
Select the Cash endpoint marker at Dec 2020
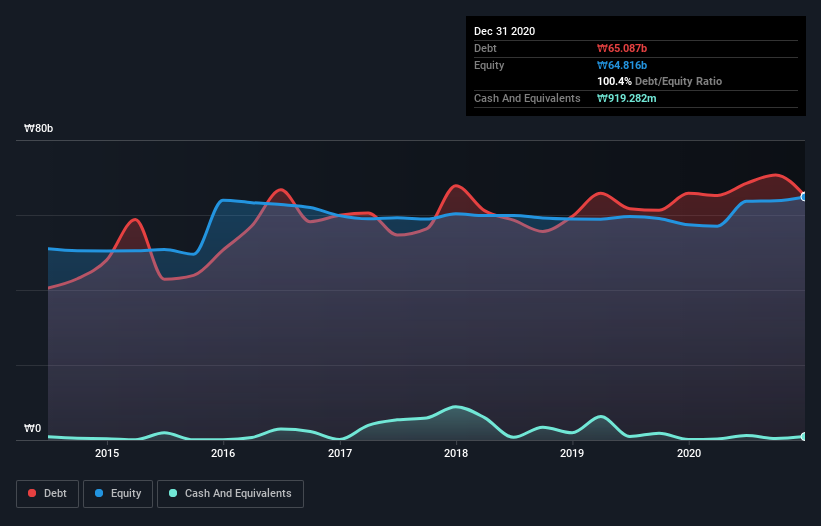pyautogui.click(x=804, y=436)
